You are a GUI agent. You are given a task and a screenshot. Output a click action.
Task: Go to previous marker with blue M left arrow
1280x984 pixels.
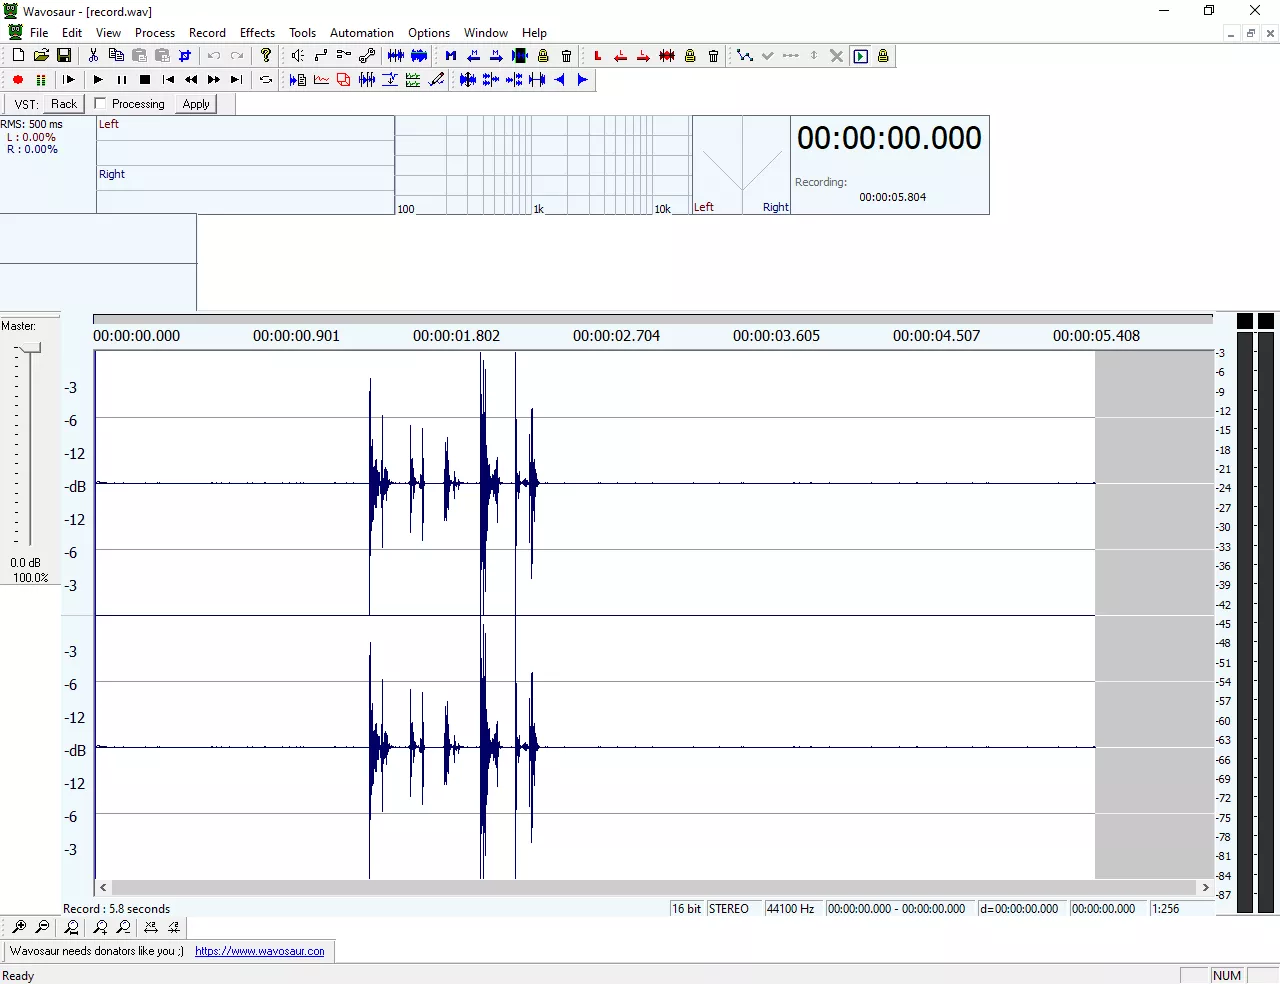(474, 56)
